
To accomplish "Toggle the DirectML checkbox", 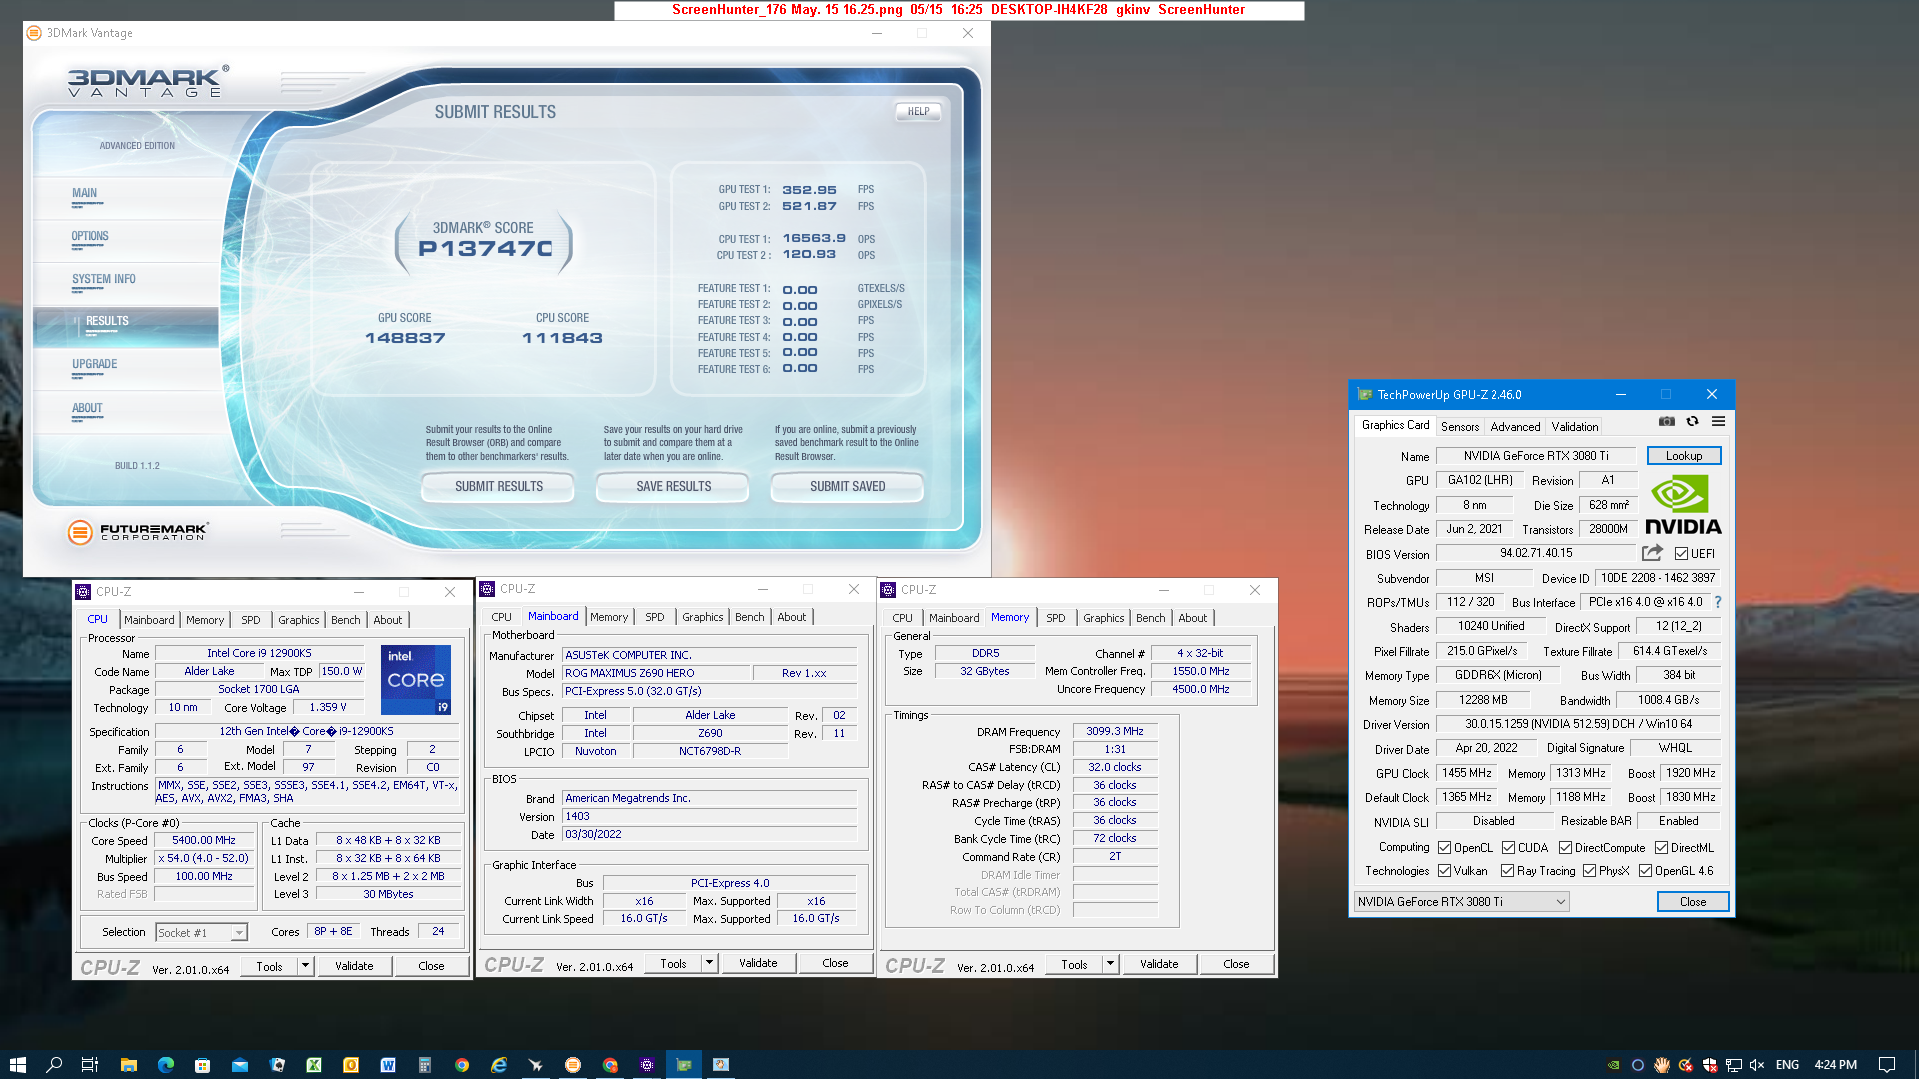I will [x=1661, y=847].
